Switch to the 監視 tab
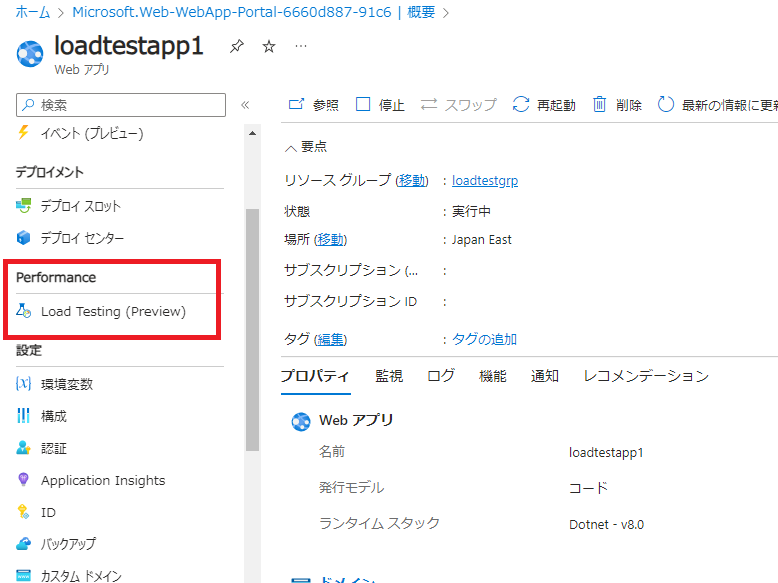This screenshot has height=583, width=778. click(x=389, y=376)
